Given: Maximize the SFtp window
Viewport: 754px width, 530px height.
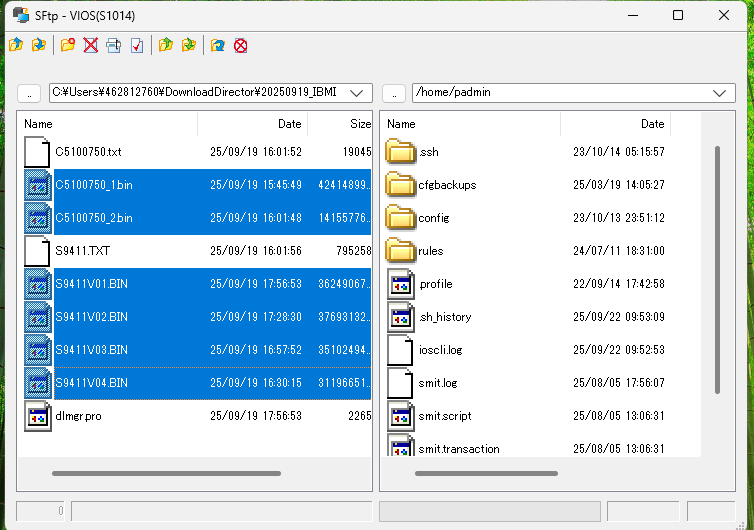Looking at the screenshot, I should 678,15.
